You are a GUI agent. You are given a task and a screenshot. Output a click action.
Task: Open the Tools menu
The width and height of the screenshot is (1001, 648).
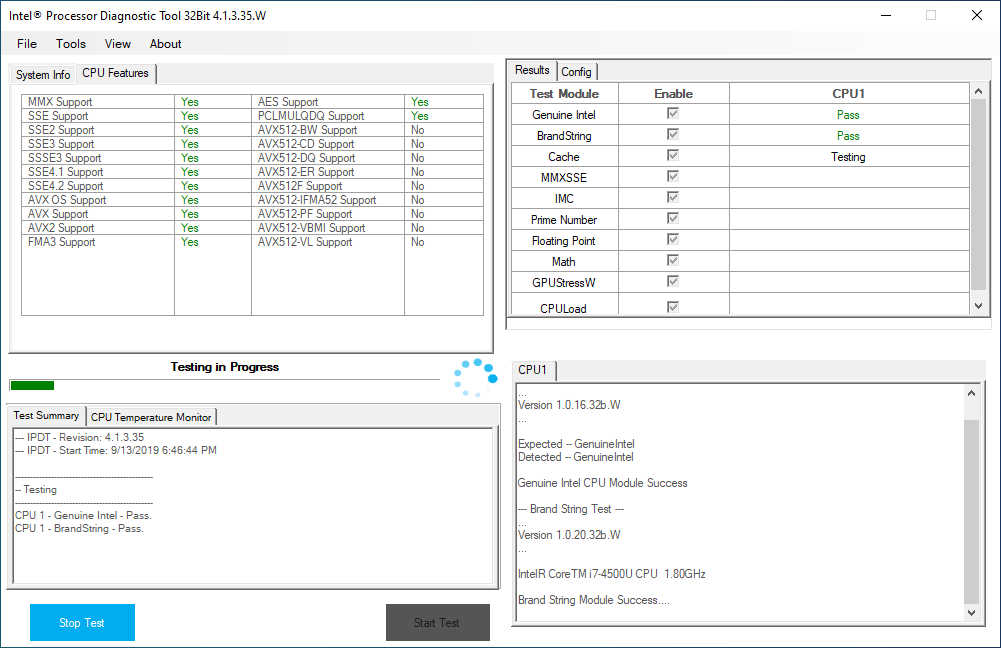point(71,44)
